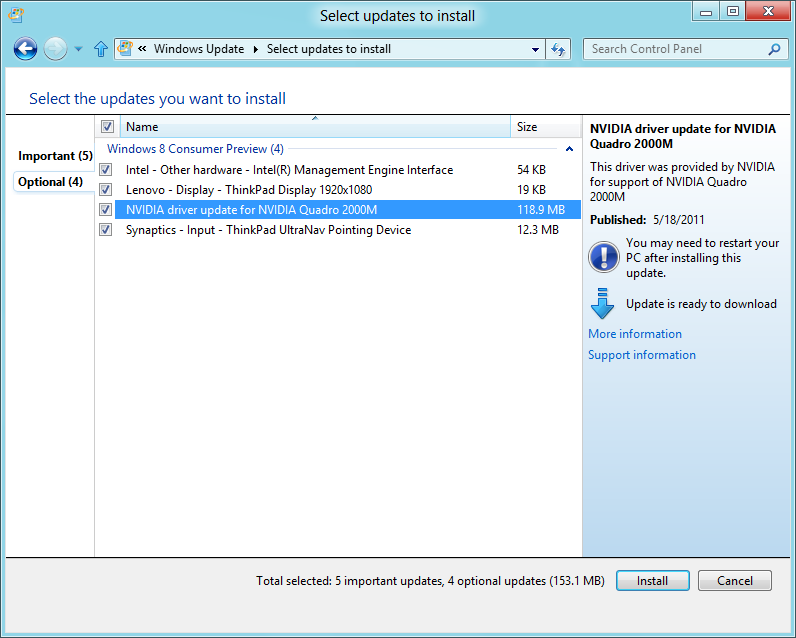The height and width of the screenshot is (638, 796).
Task: Minimize the window
Action: click(706, 12)
